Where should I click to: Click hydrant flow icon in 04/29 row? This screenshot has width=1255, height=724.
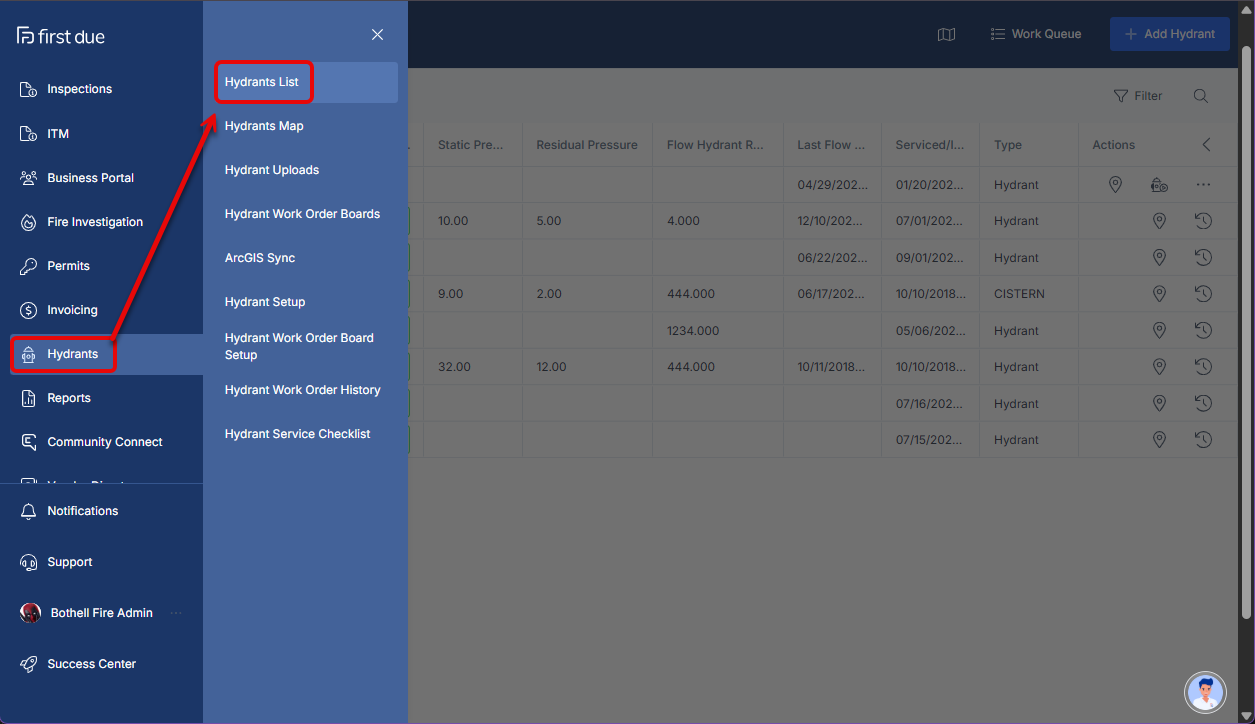click(x=1159, y=185)
